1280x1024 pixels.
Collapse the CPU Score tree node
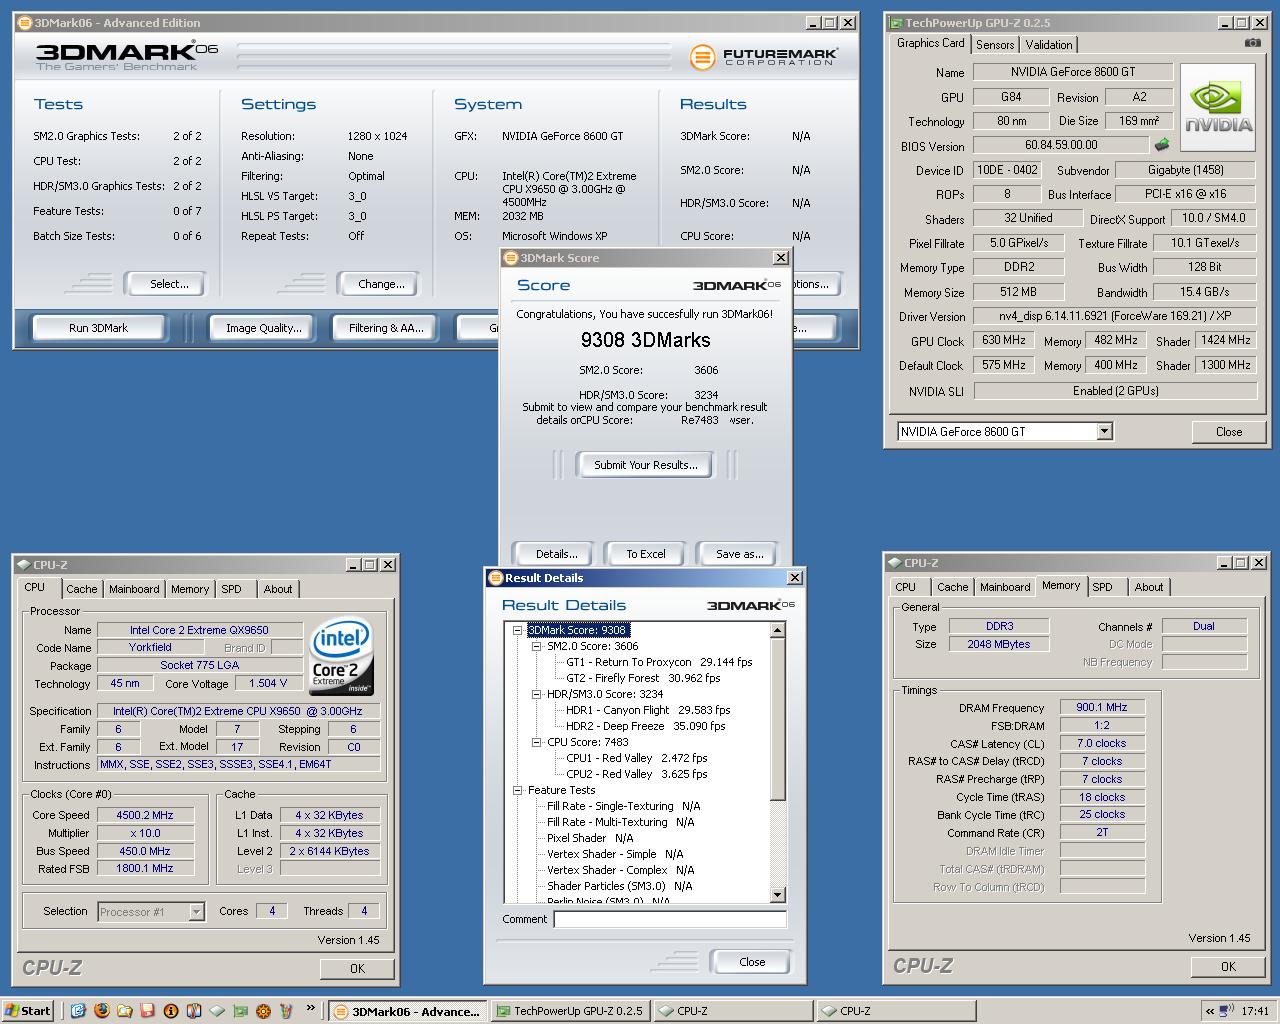point(537,742)
